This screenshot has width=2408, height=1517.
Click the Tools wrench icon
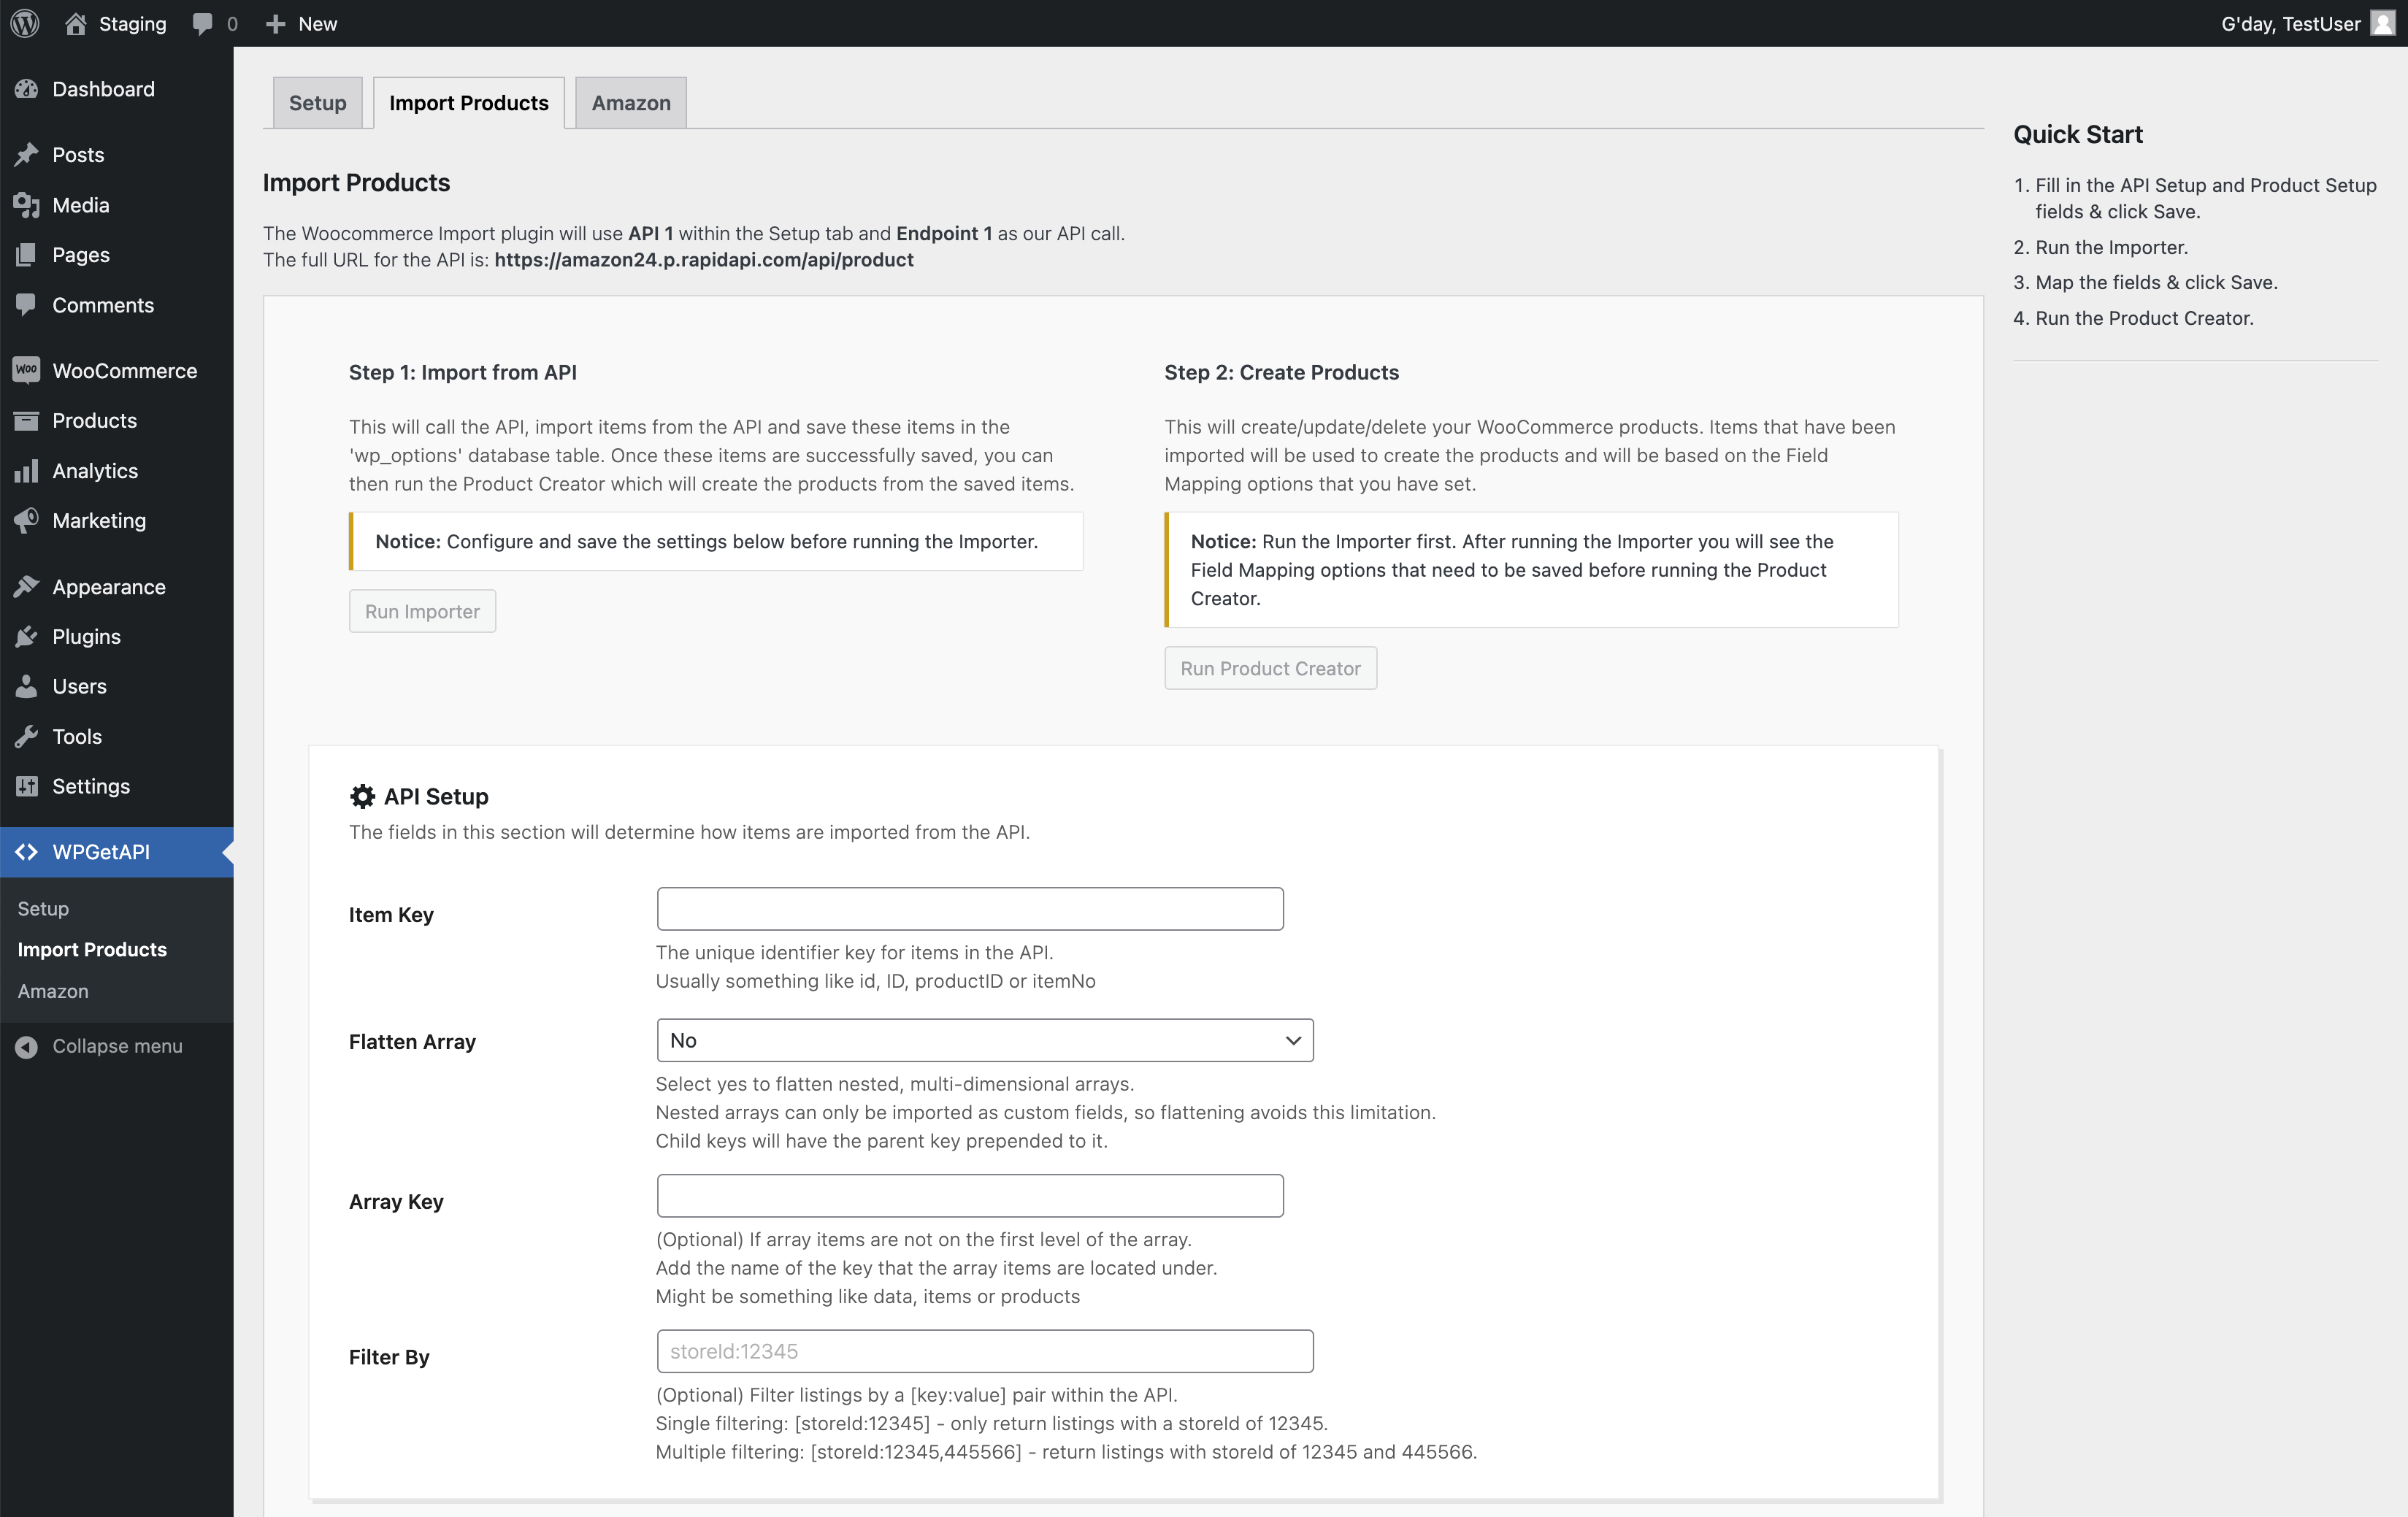click(26, 736)
